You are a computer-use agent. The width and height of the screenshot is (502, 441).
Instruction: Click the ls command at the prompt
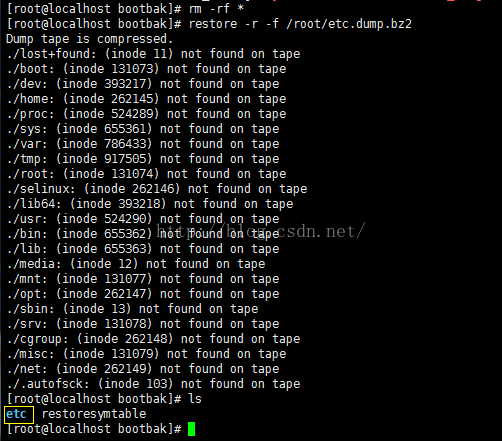[195, 399]
